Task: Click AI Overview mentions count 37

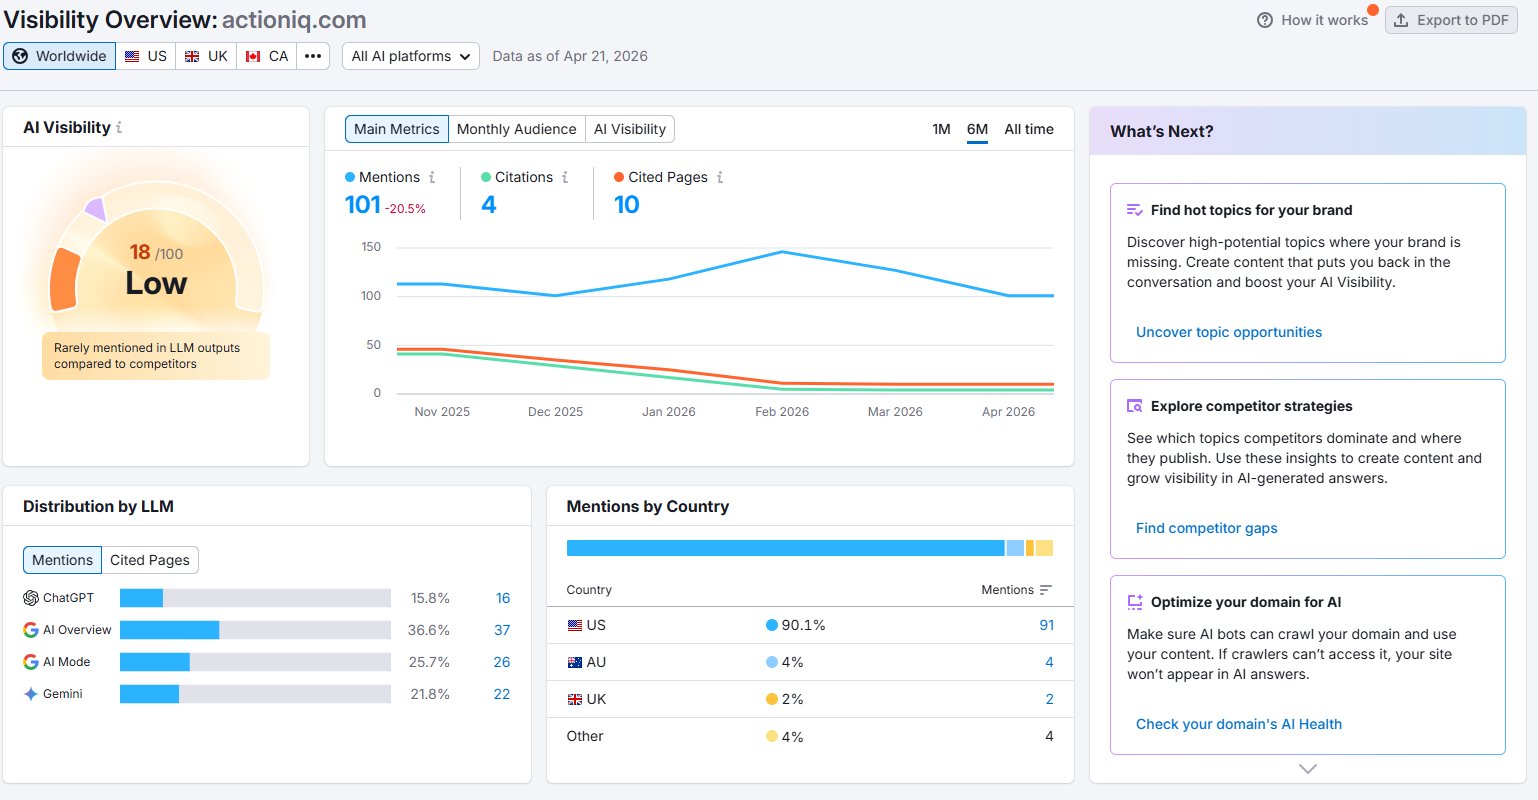Action: pos(502,630)
